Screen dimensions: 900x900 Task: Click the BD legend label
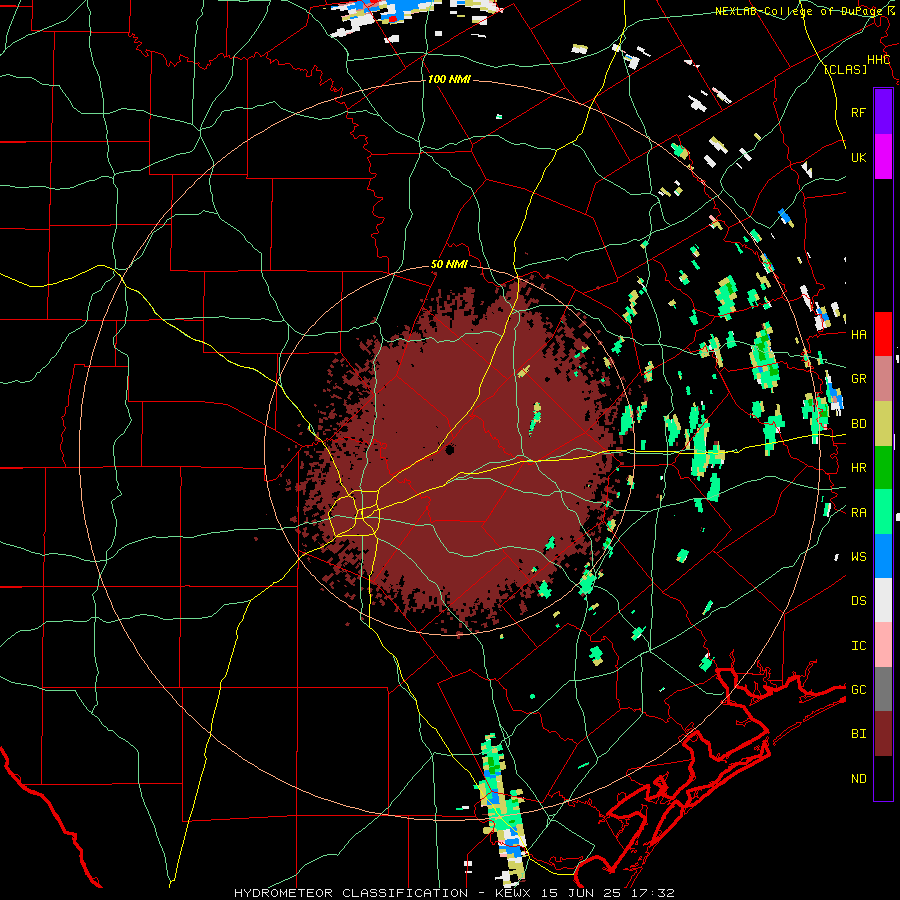(x=859, y=424)
